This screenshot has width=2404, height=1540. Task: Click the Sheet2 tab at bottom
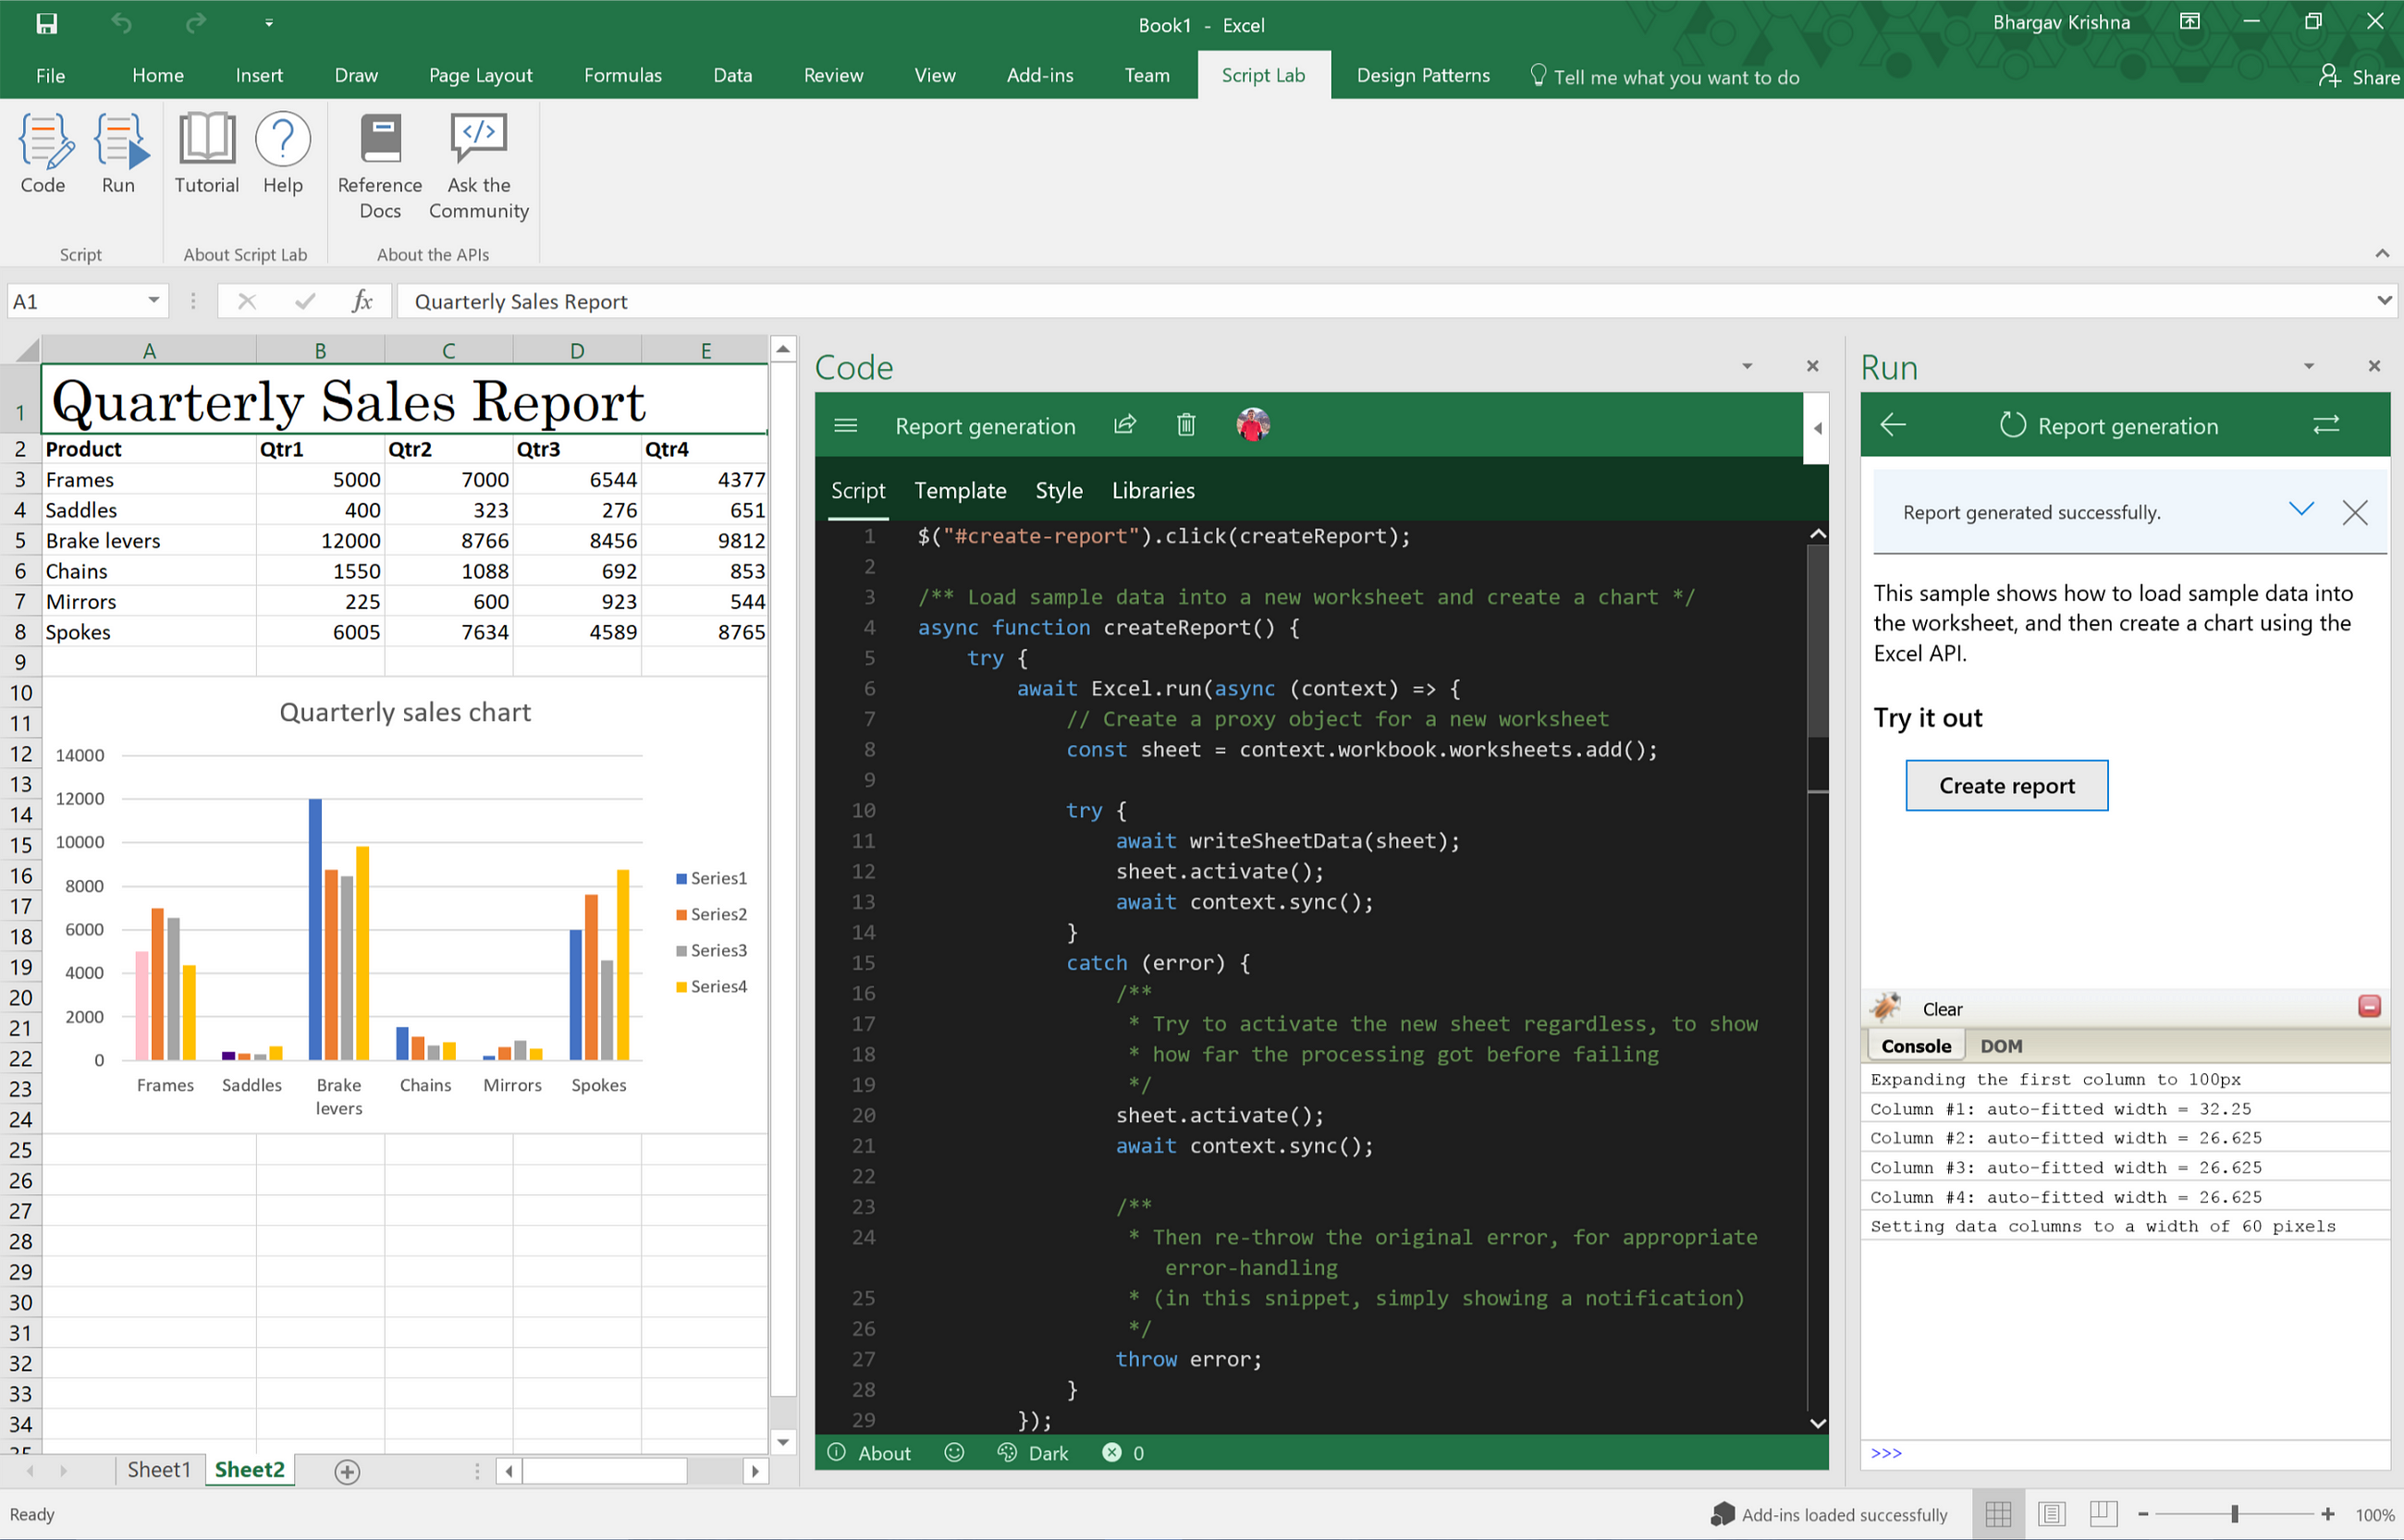(251, 1470)
